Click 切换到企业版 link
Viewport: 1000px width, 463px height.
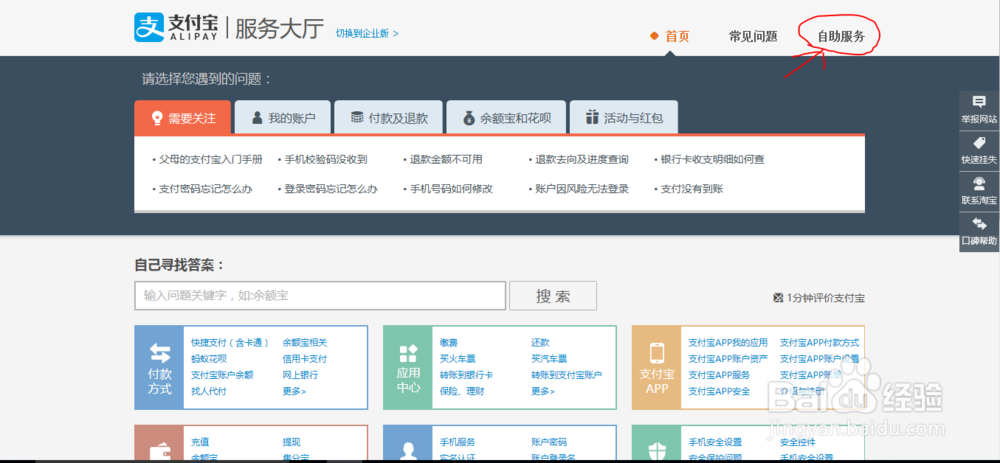[367, 33]
